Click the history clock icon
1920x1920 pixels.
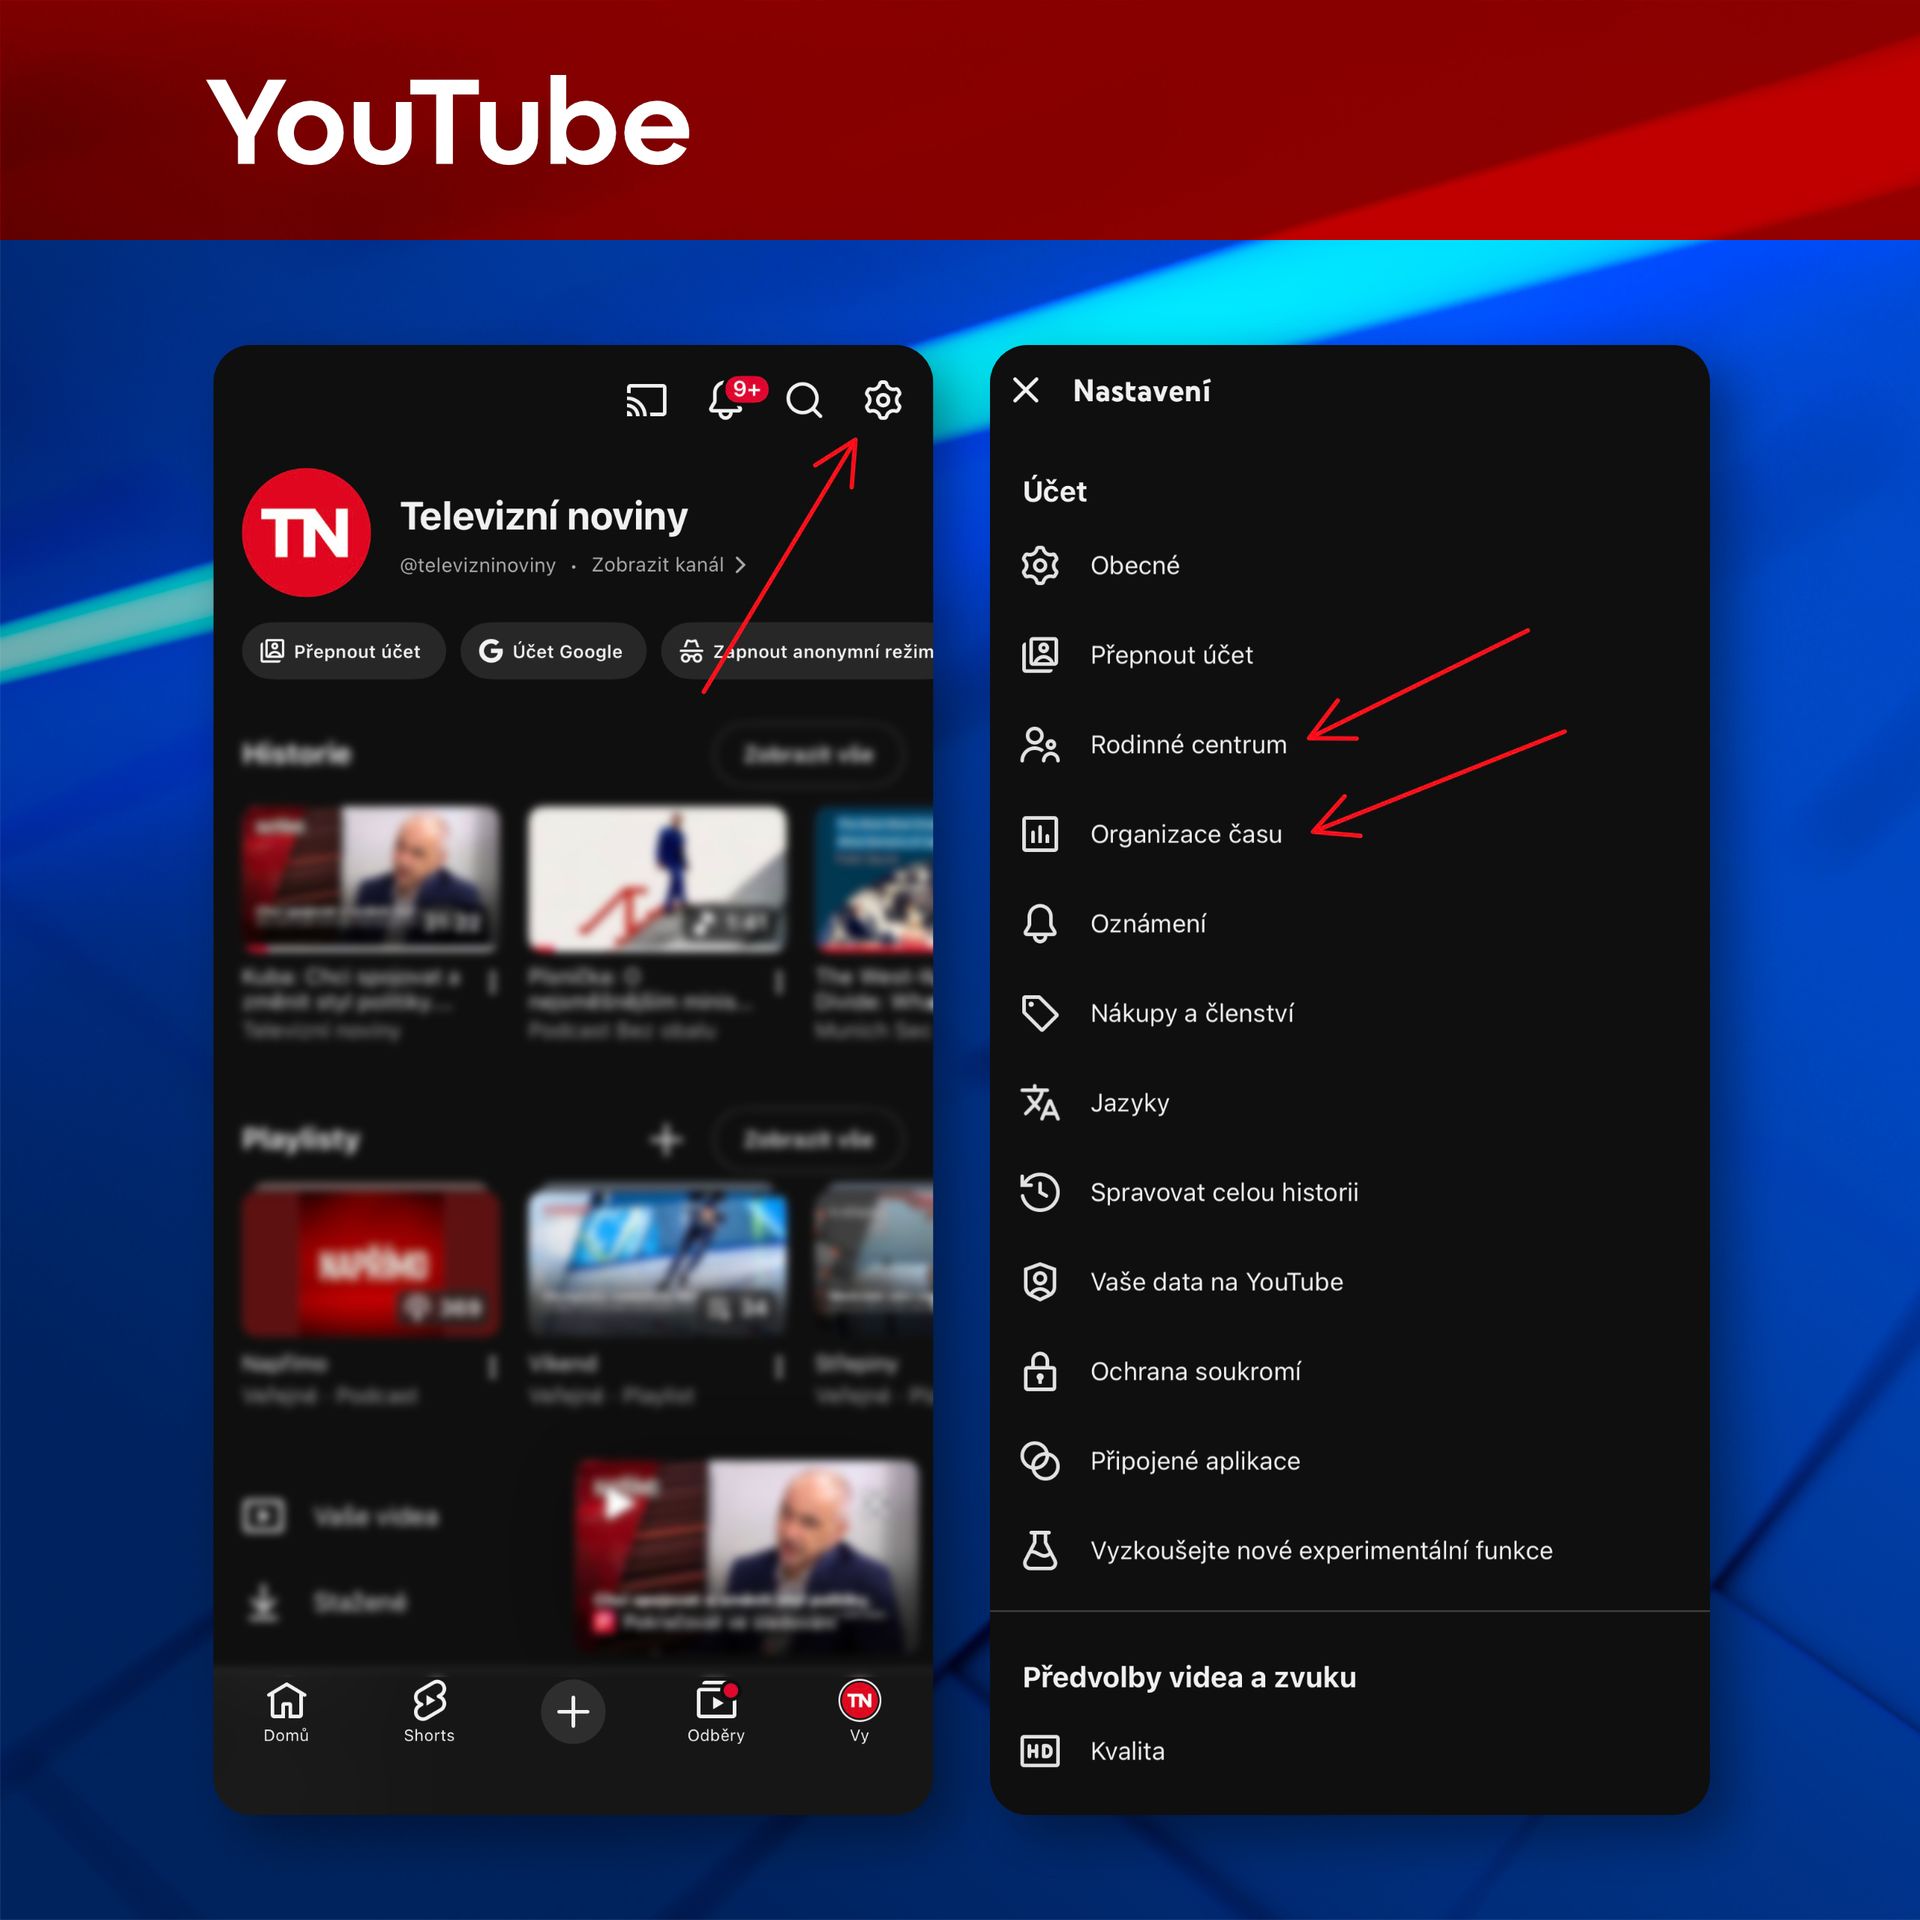[1040, 1192]
